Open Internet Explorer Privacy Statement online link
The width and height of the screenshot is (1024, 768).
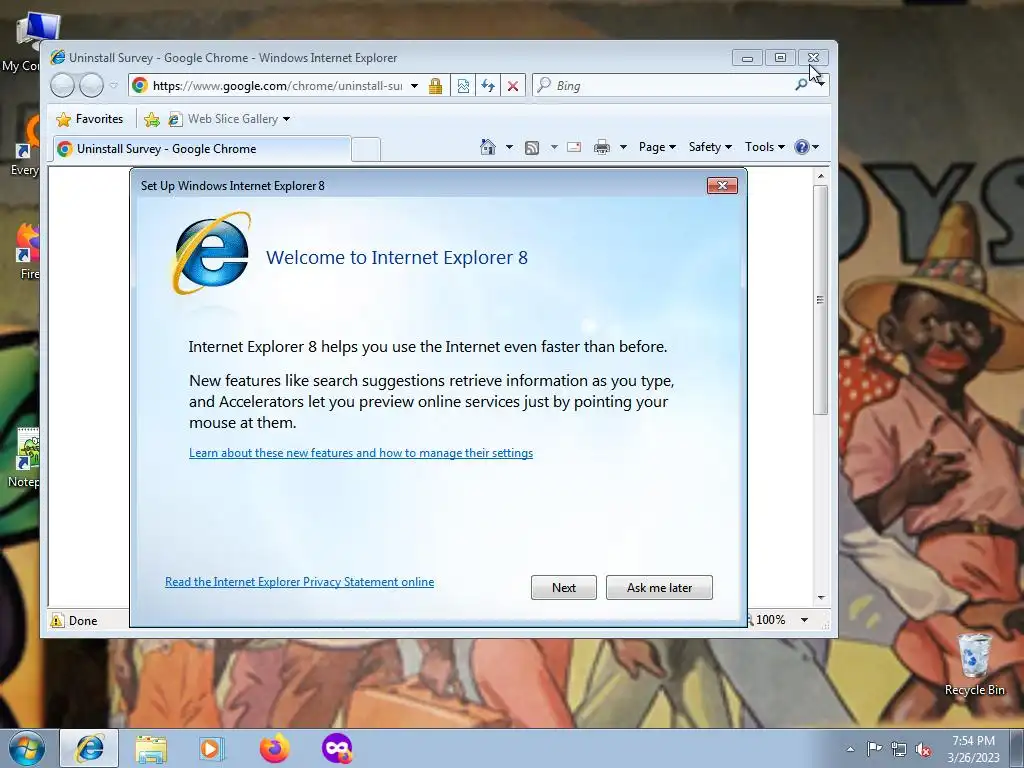[x=299, y=582]
